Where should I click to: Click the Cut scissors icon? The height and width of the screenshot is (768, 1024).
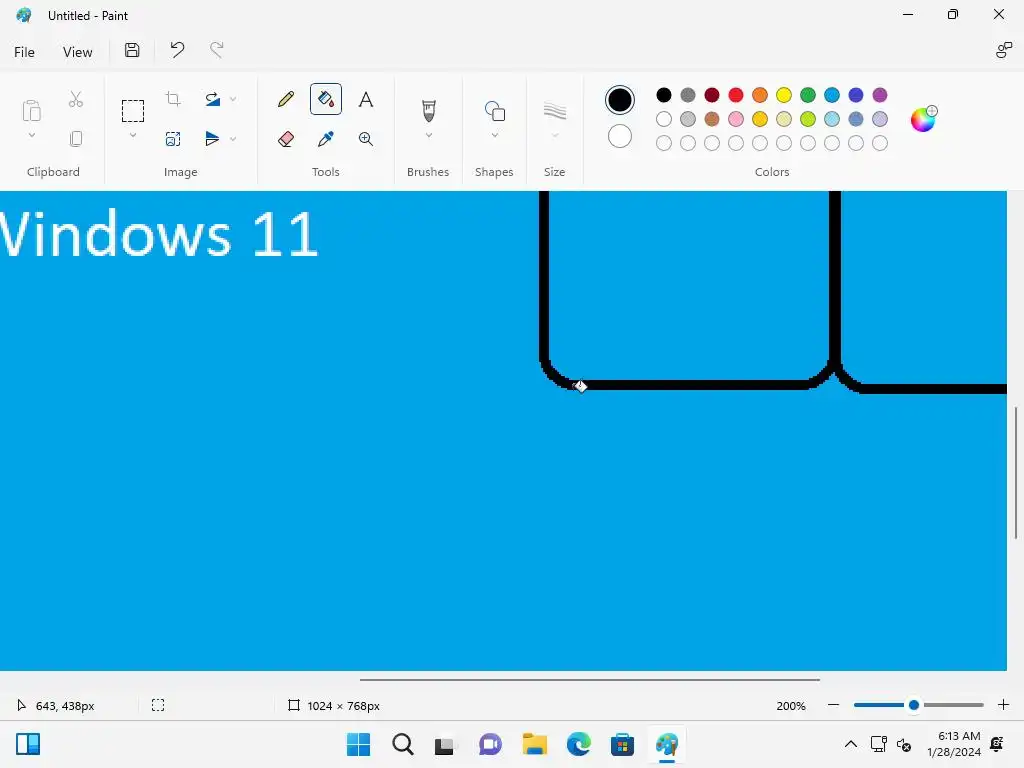pyautogui.click(x=76, y=99)
